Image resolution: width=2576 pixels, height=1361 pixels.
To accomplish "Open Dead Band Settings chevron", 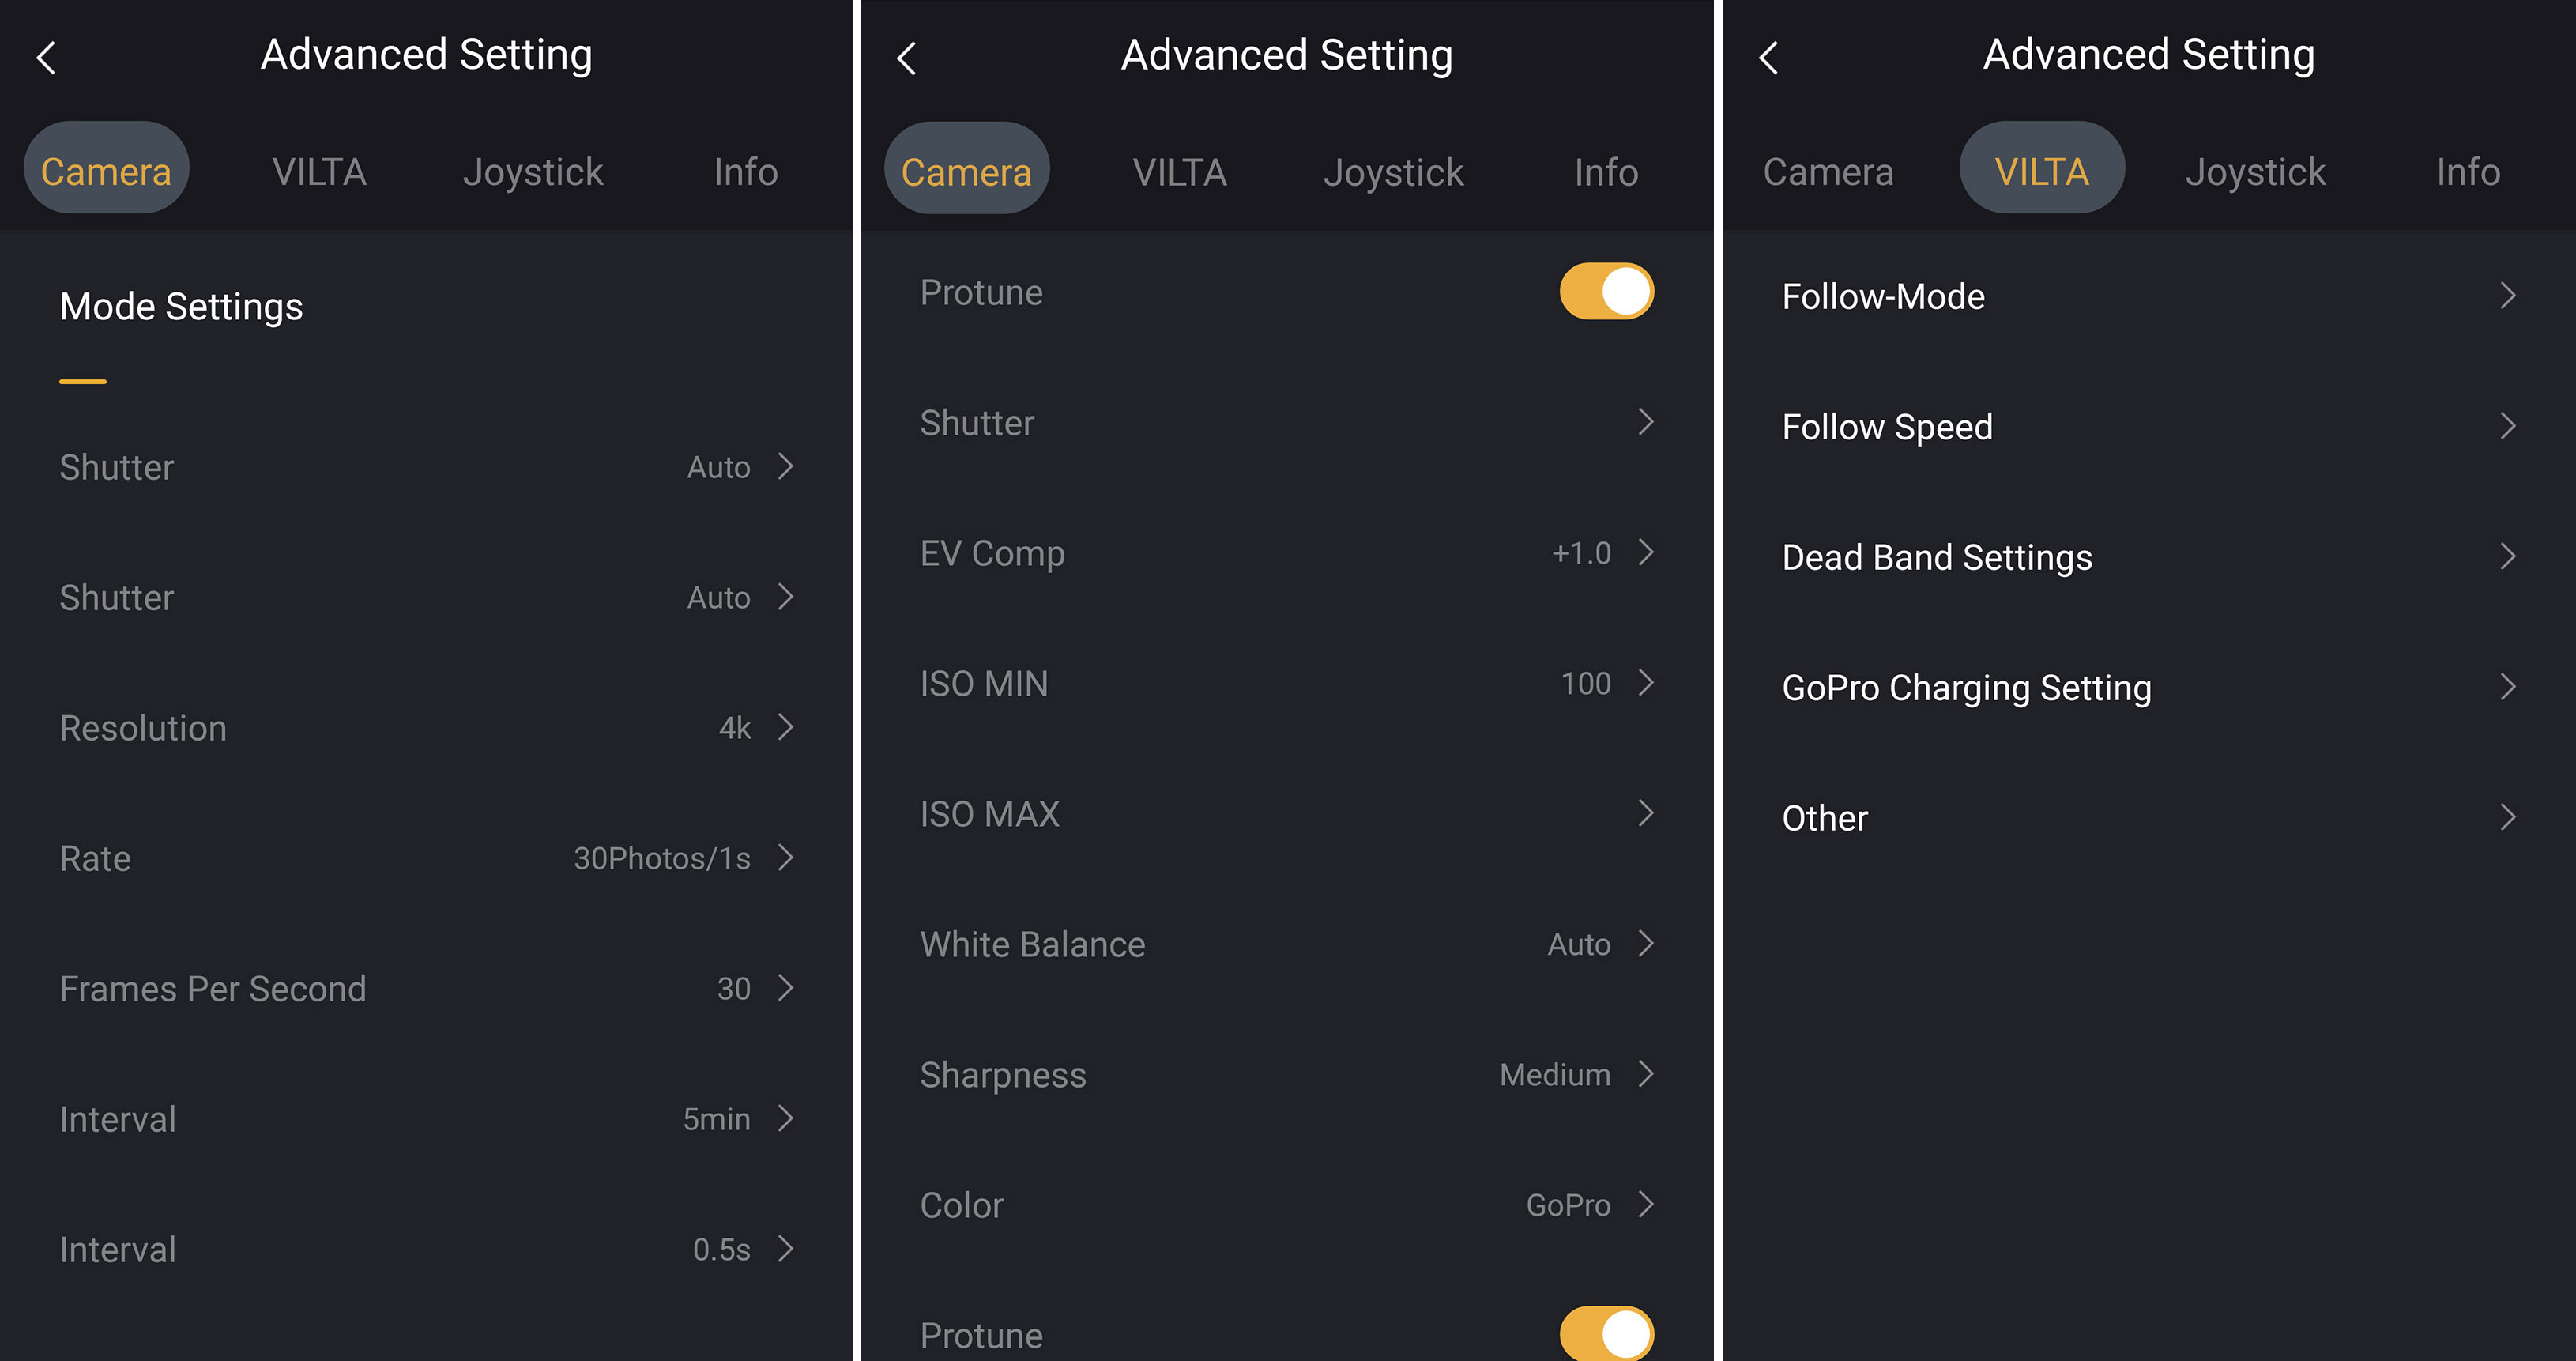I will coord(2506,557).
